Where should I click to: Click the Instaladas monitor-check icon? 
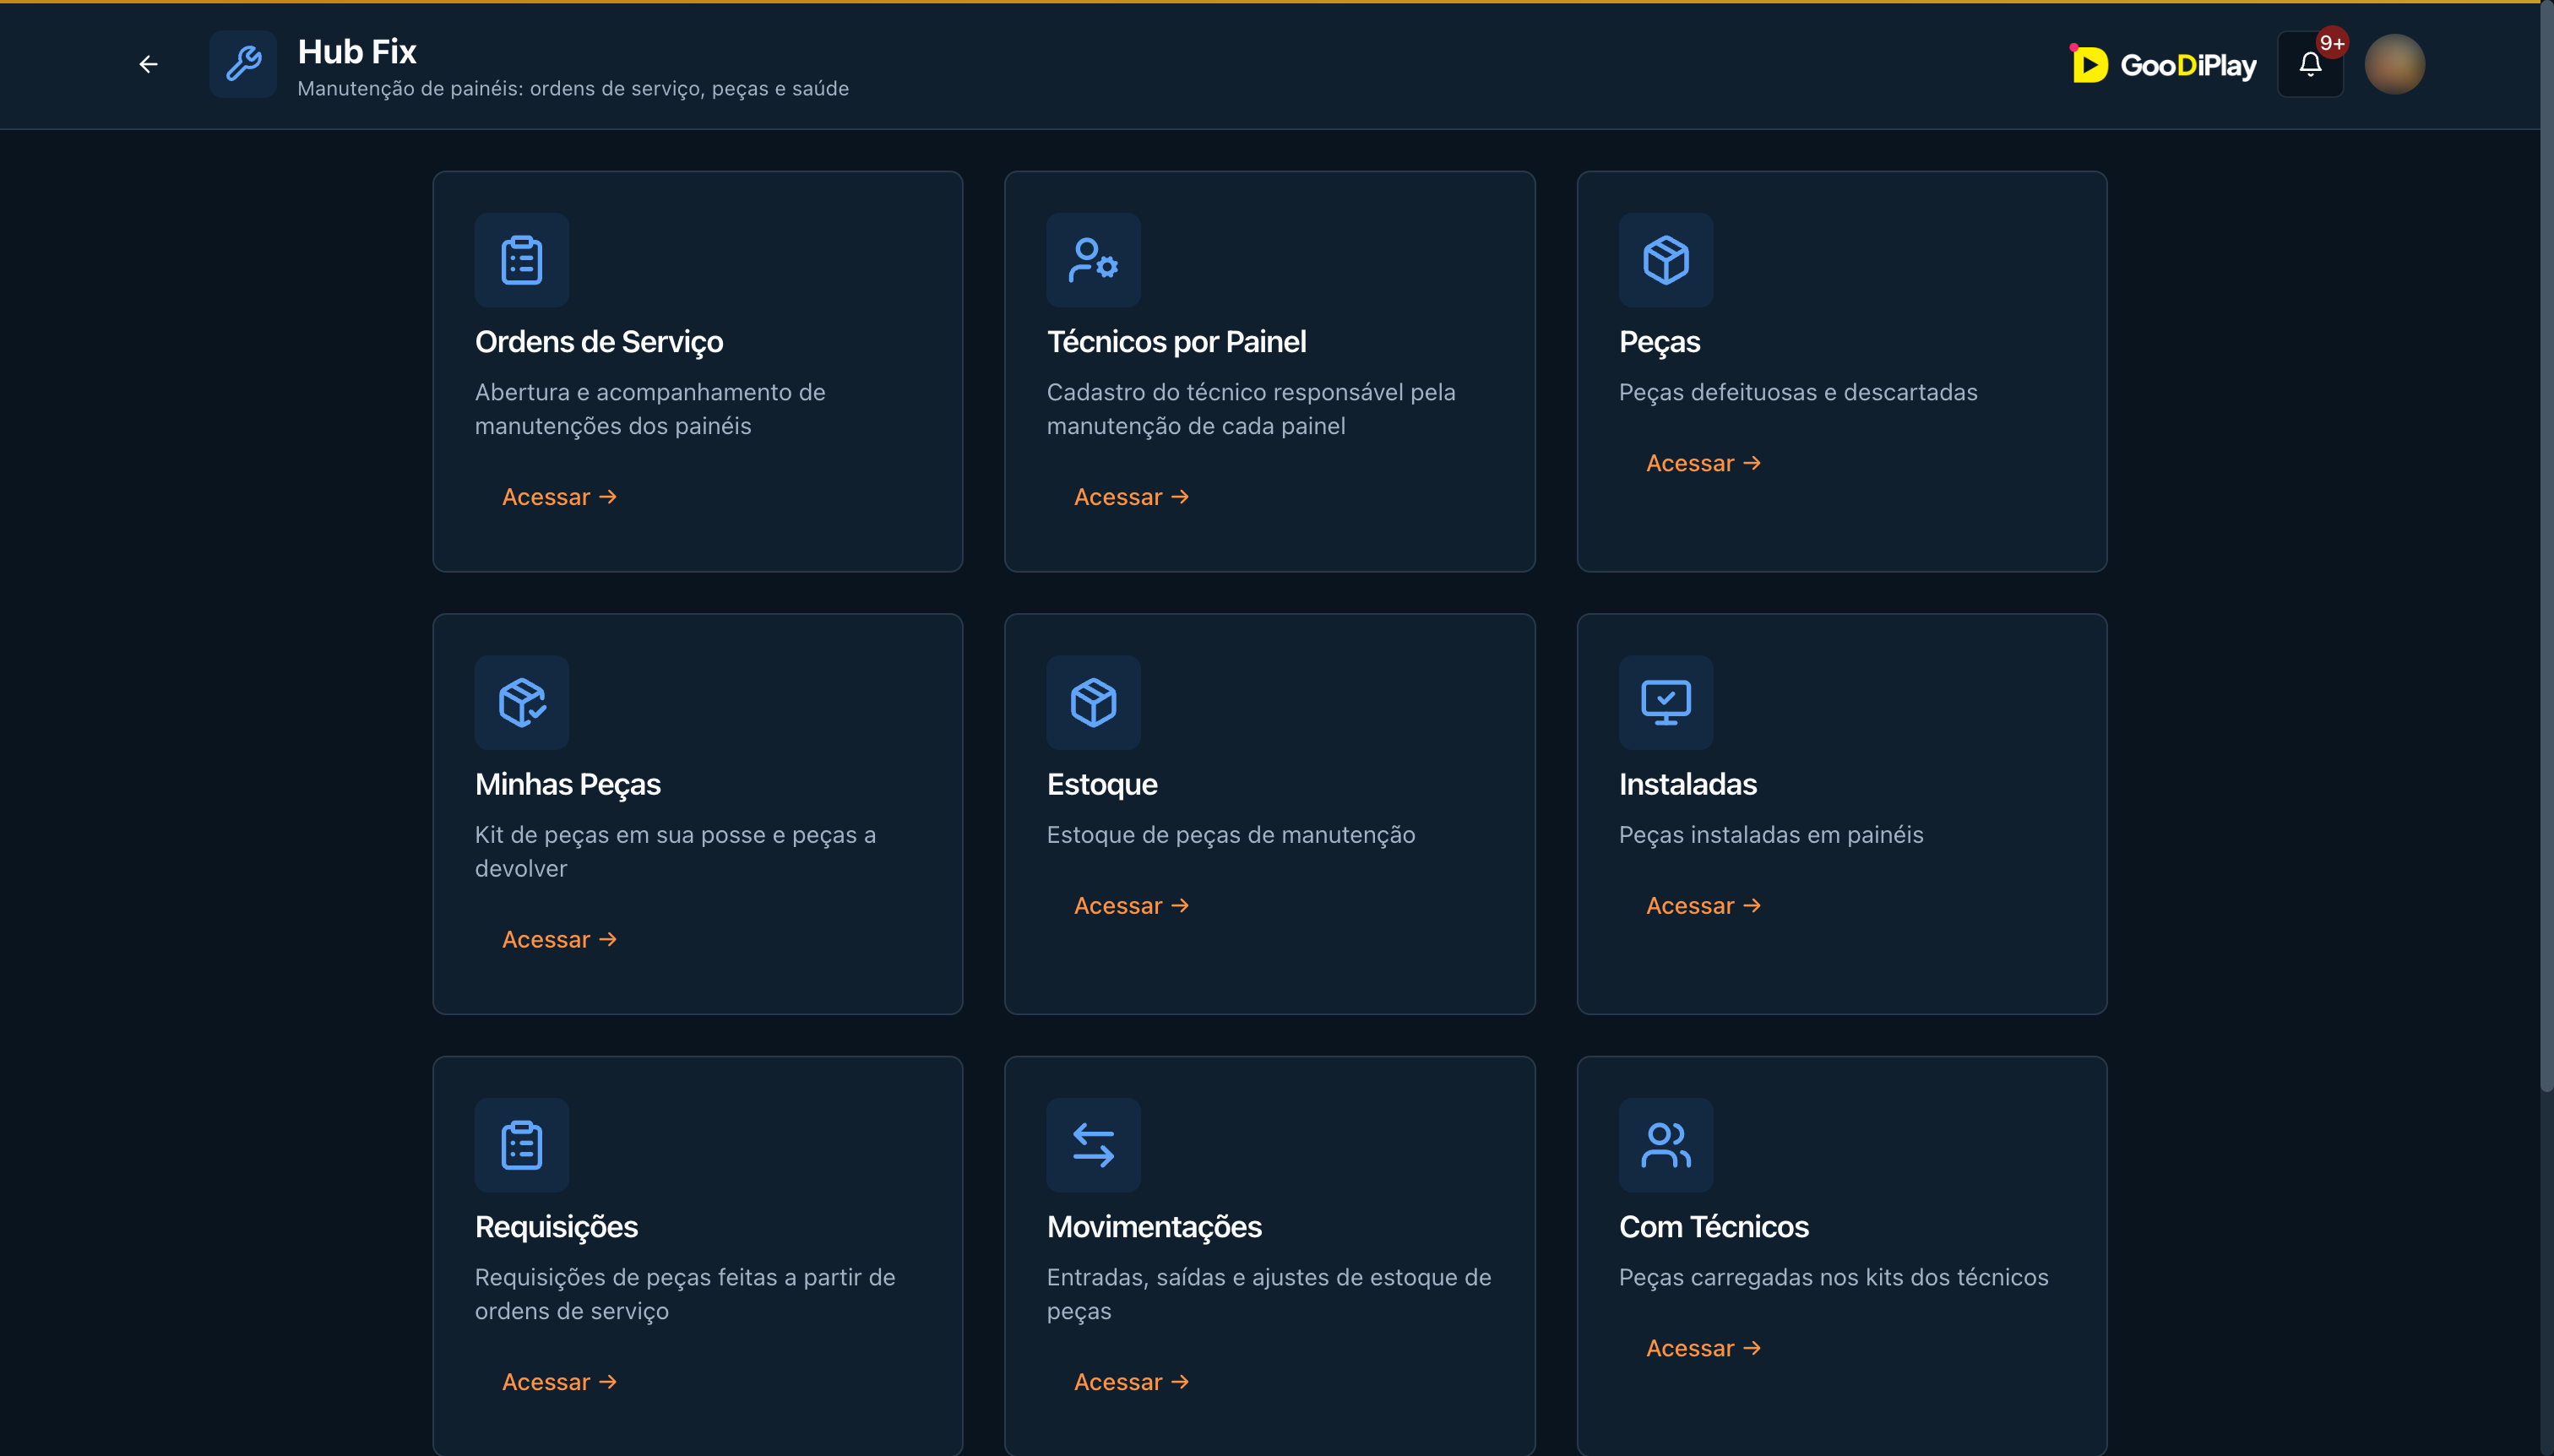tap(1666, 702)
